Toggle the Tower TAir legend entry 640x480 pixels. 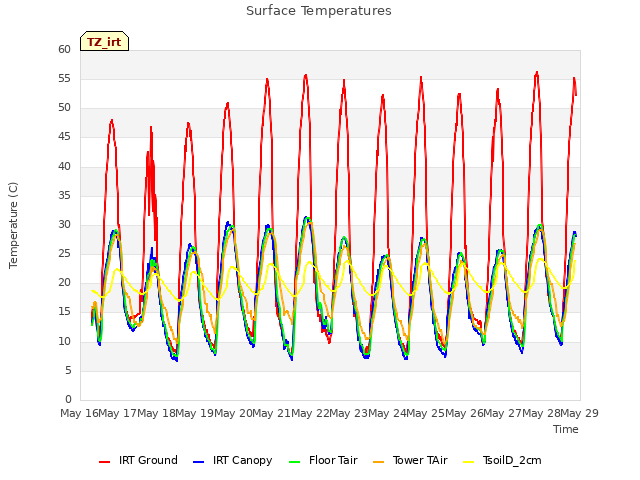pos(410,460)
